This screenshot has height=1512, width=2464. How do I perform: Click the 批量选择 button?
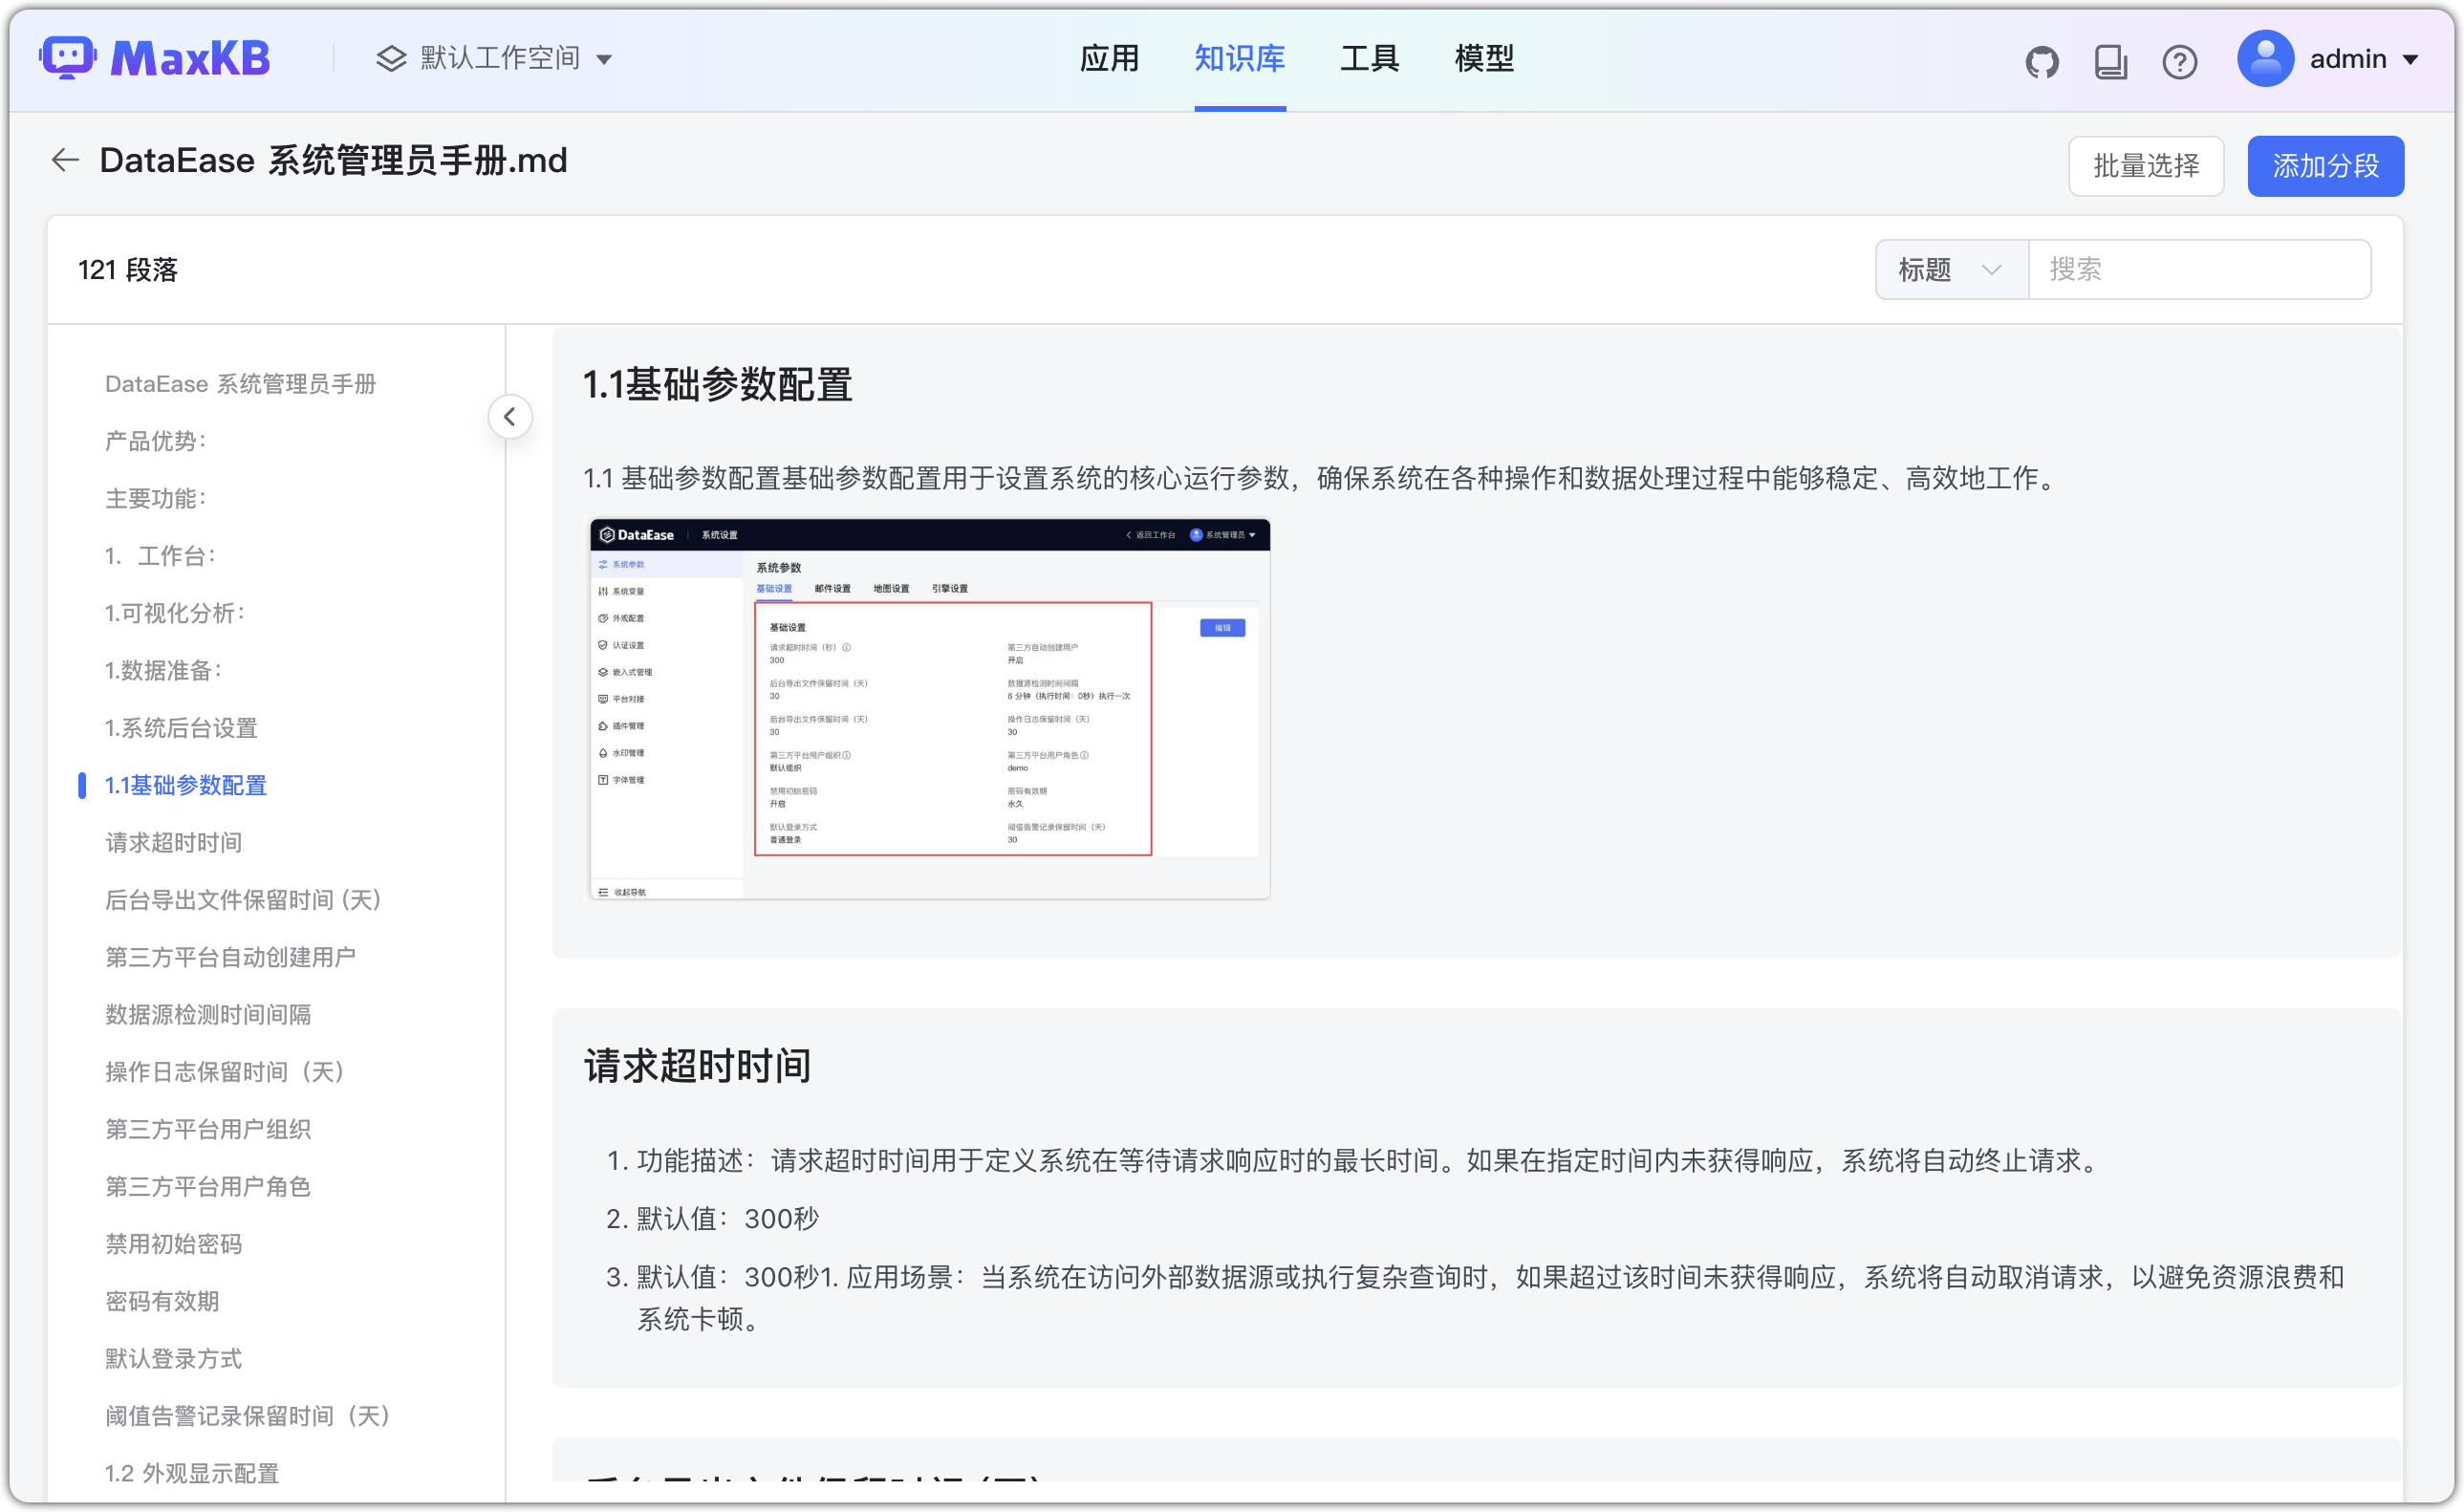point(2145,166)
